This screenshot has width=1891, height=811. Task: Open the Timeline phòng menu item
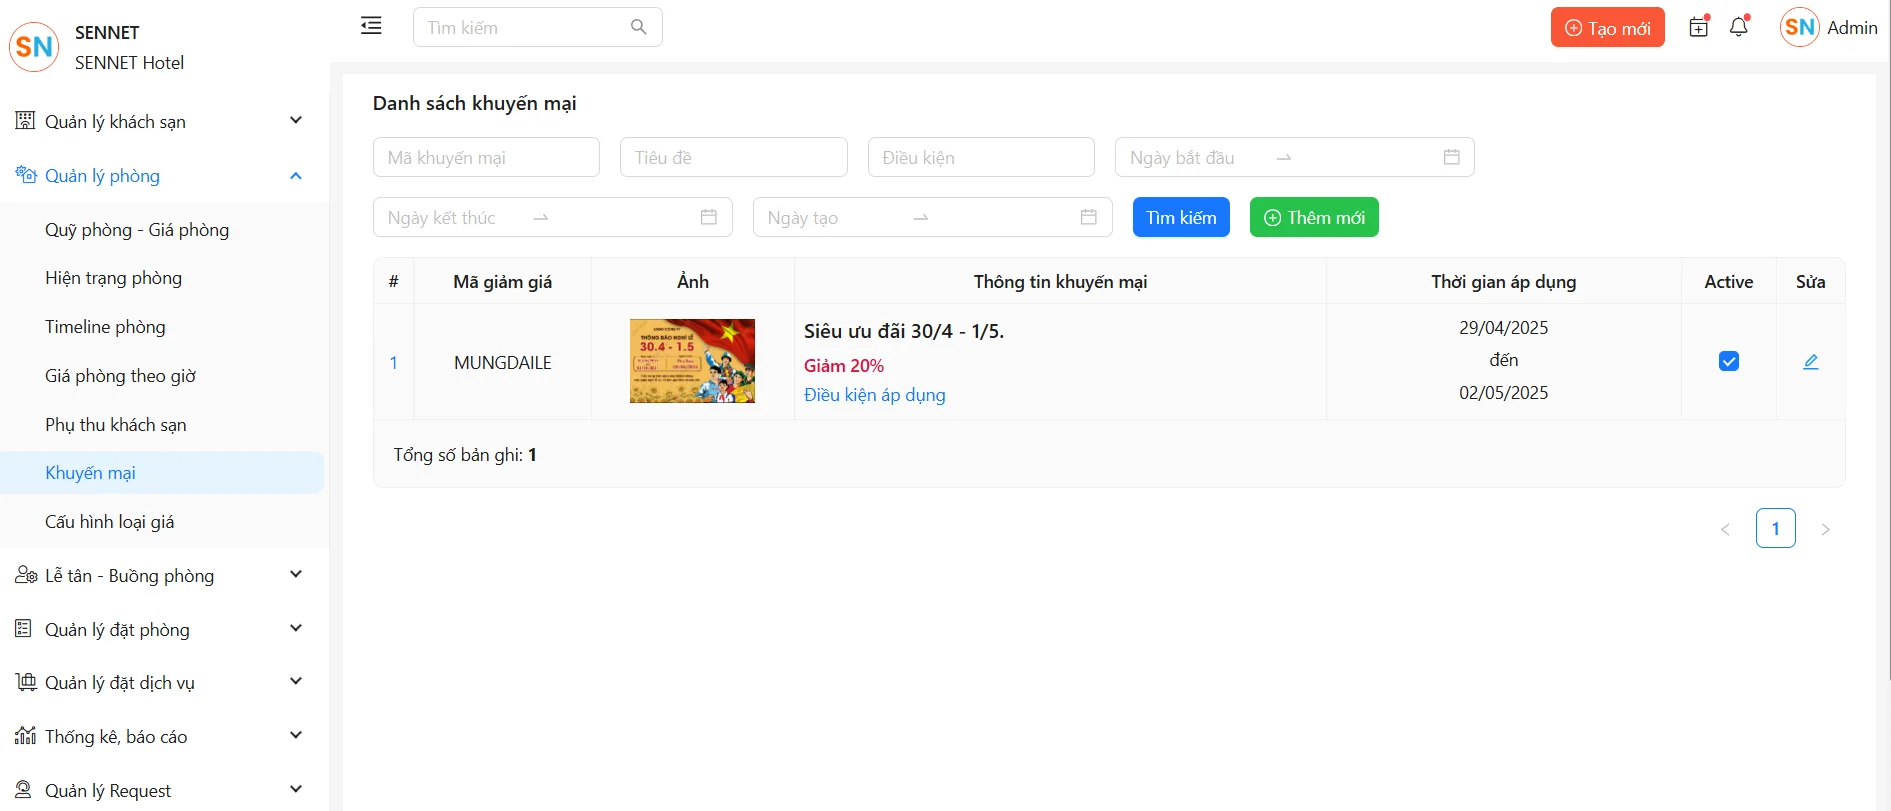pos(105,327)
